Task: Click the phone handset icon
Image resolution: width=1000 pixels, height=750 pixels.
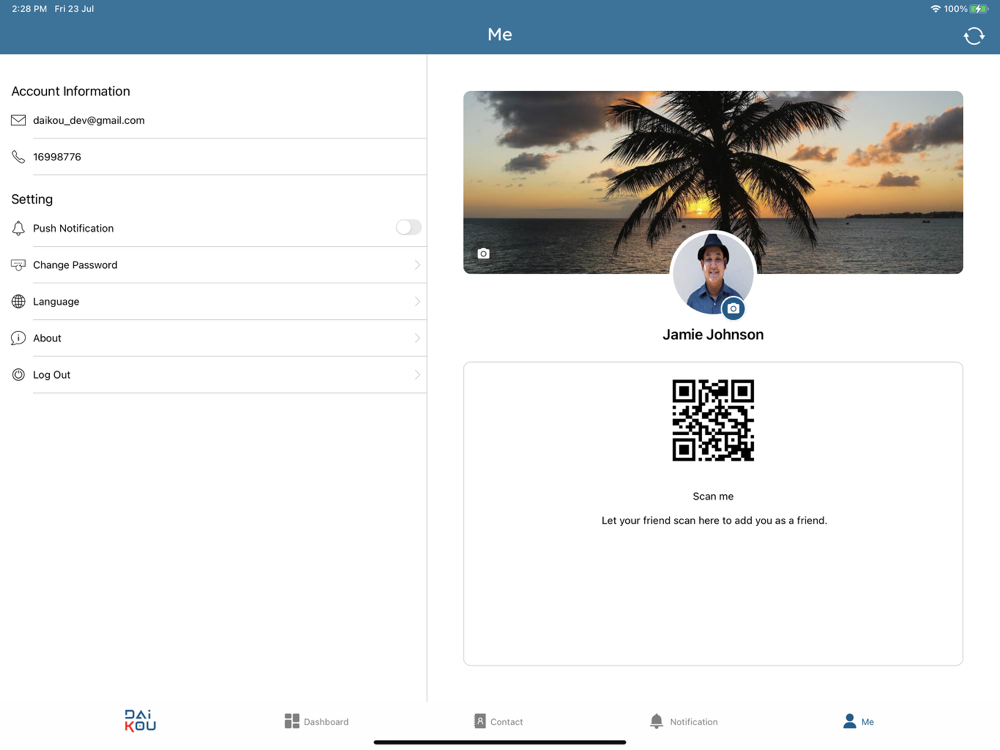Action: [x=18, y=157]
